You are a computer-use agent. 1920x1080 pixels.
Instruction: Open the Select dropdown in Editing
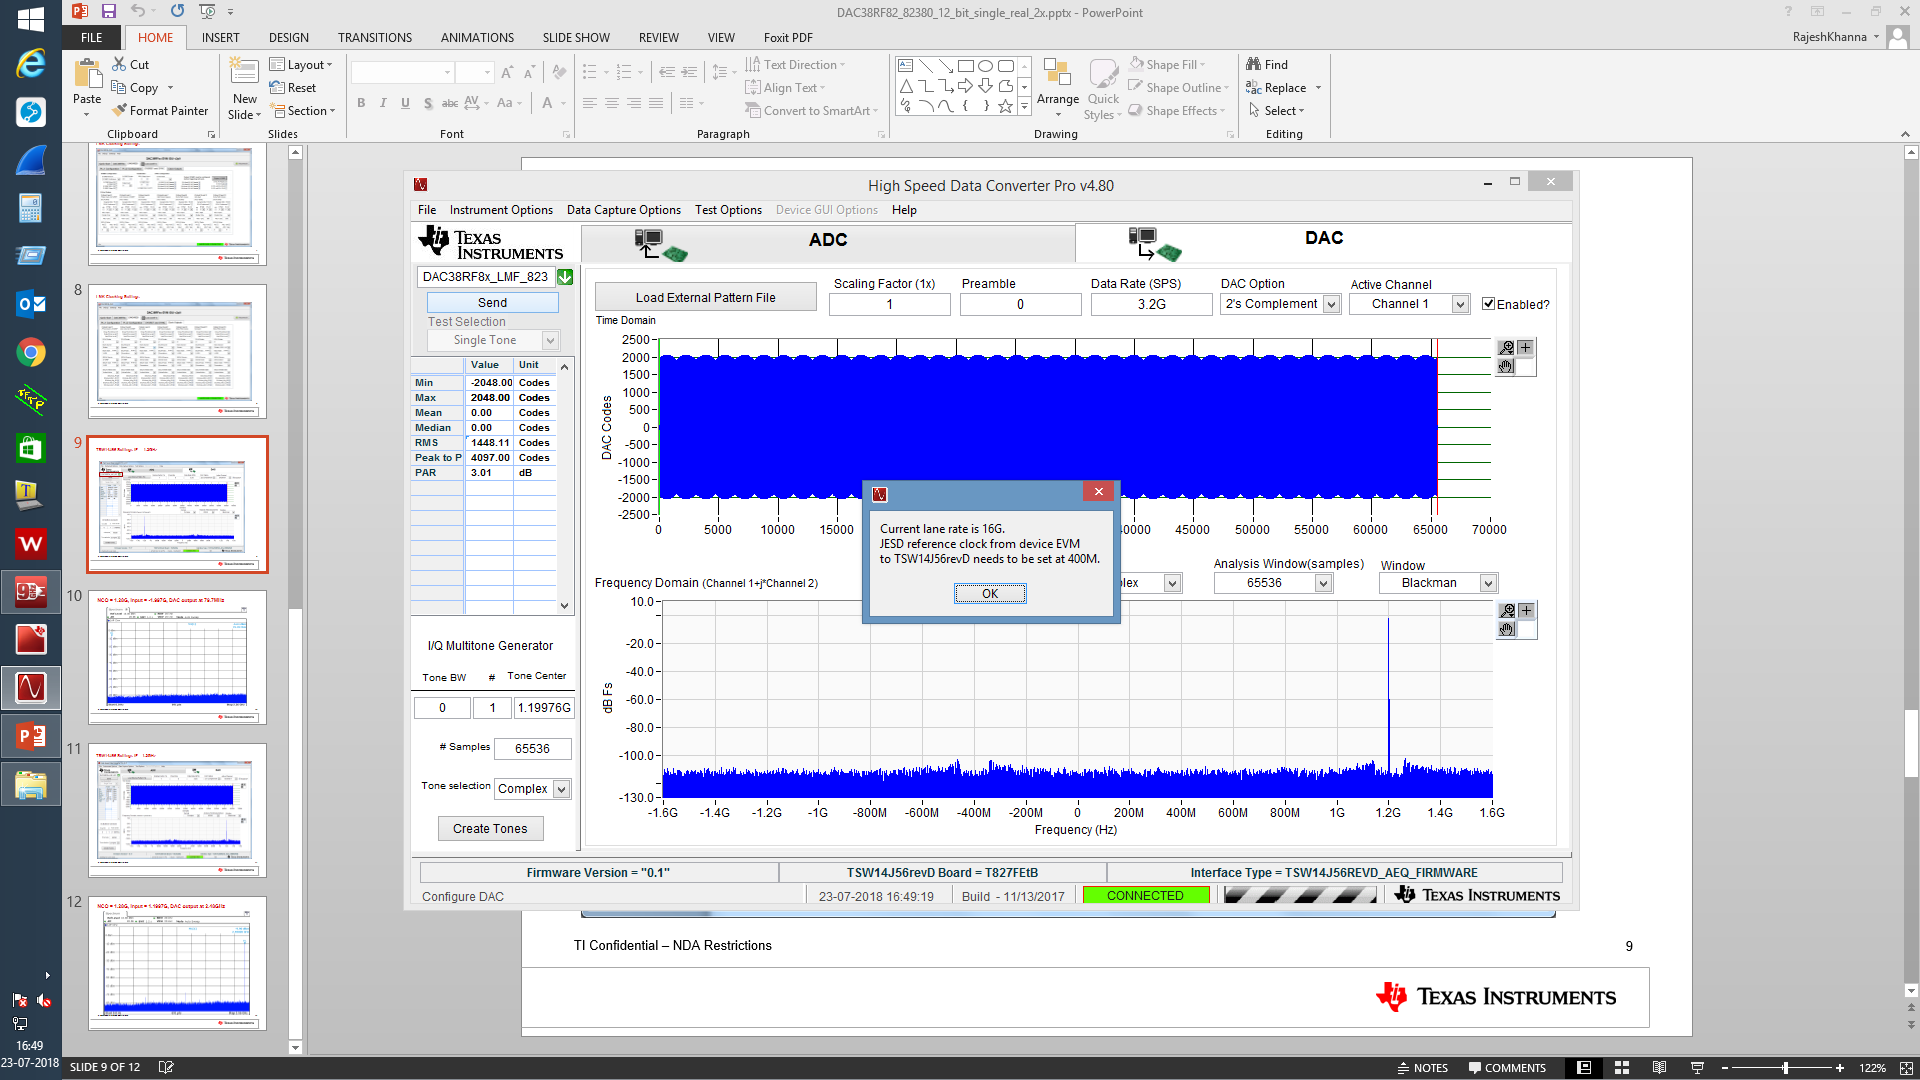[1276, 110]
